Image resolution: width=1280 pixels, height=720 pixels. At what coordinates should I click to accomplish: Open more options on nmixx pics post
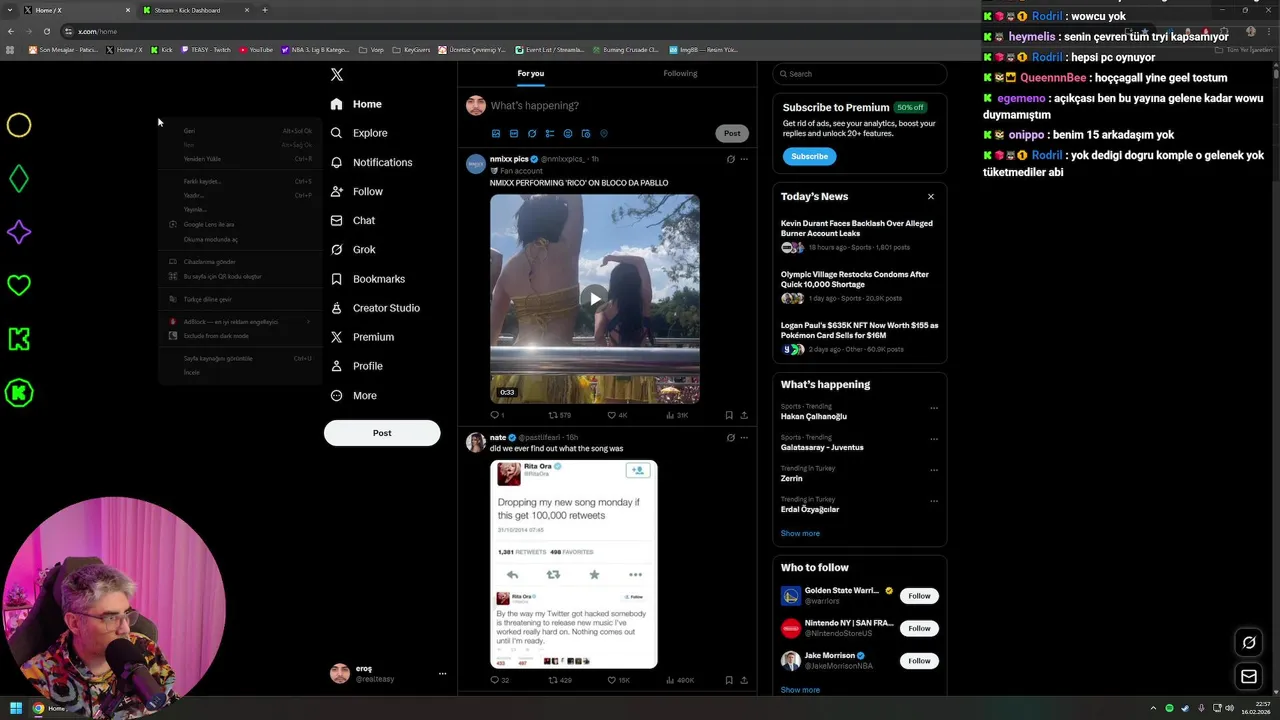(x=744, y=159)
